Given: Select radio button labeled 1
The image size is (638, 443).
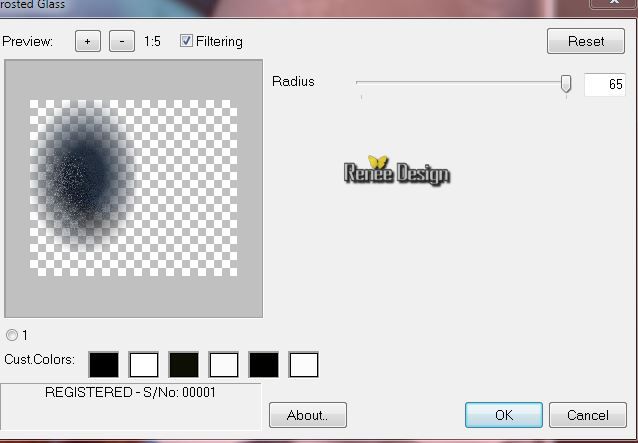Looking at the screenshot, I should [x=12, y=335].
